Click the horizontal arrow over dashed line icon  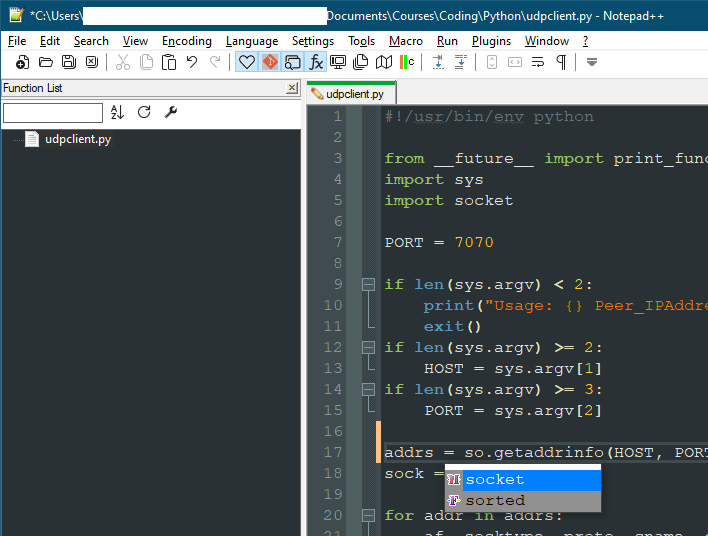(438, 62)
